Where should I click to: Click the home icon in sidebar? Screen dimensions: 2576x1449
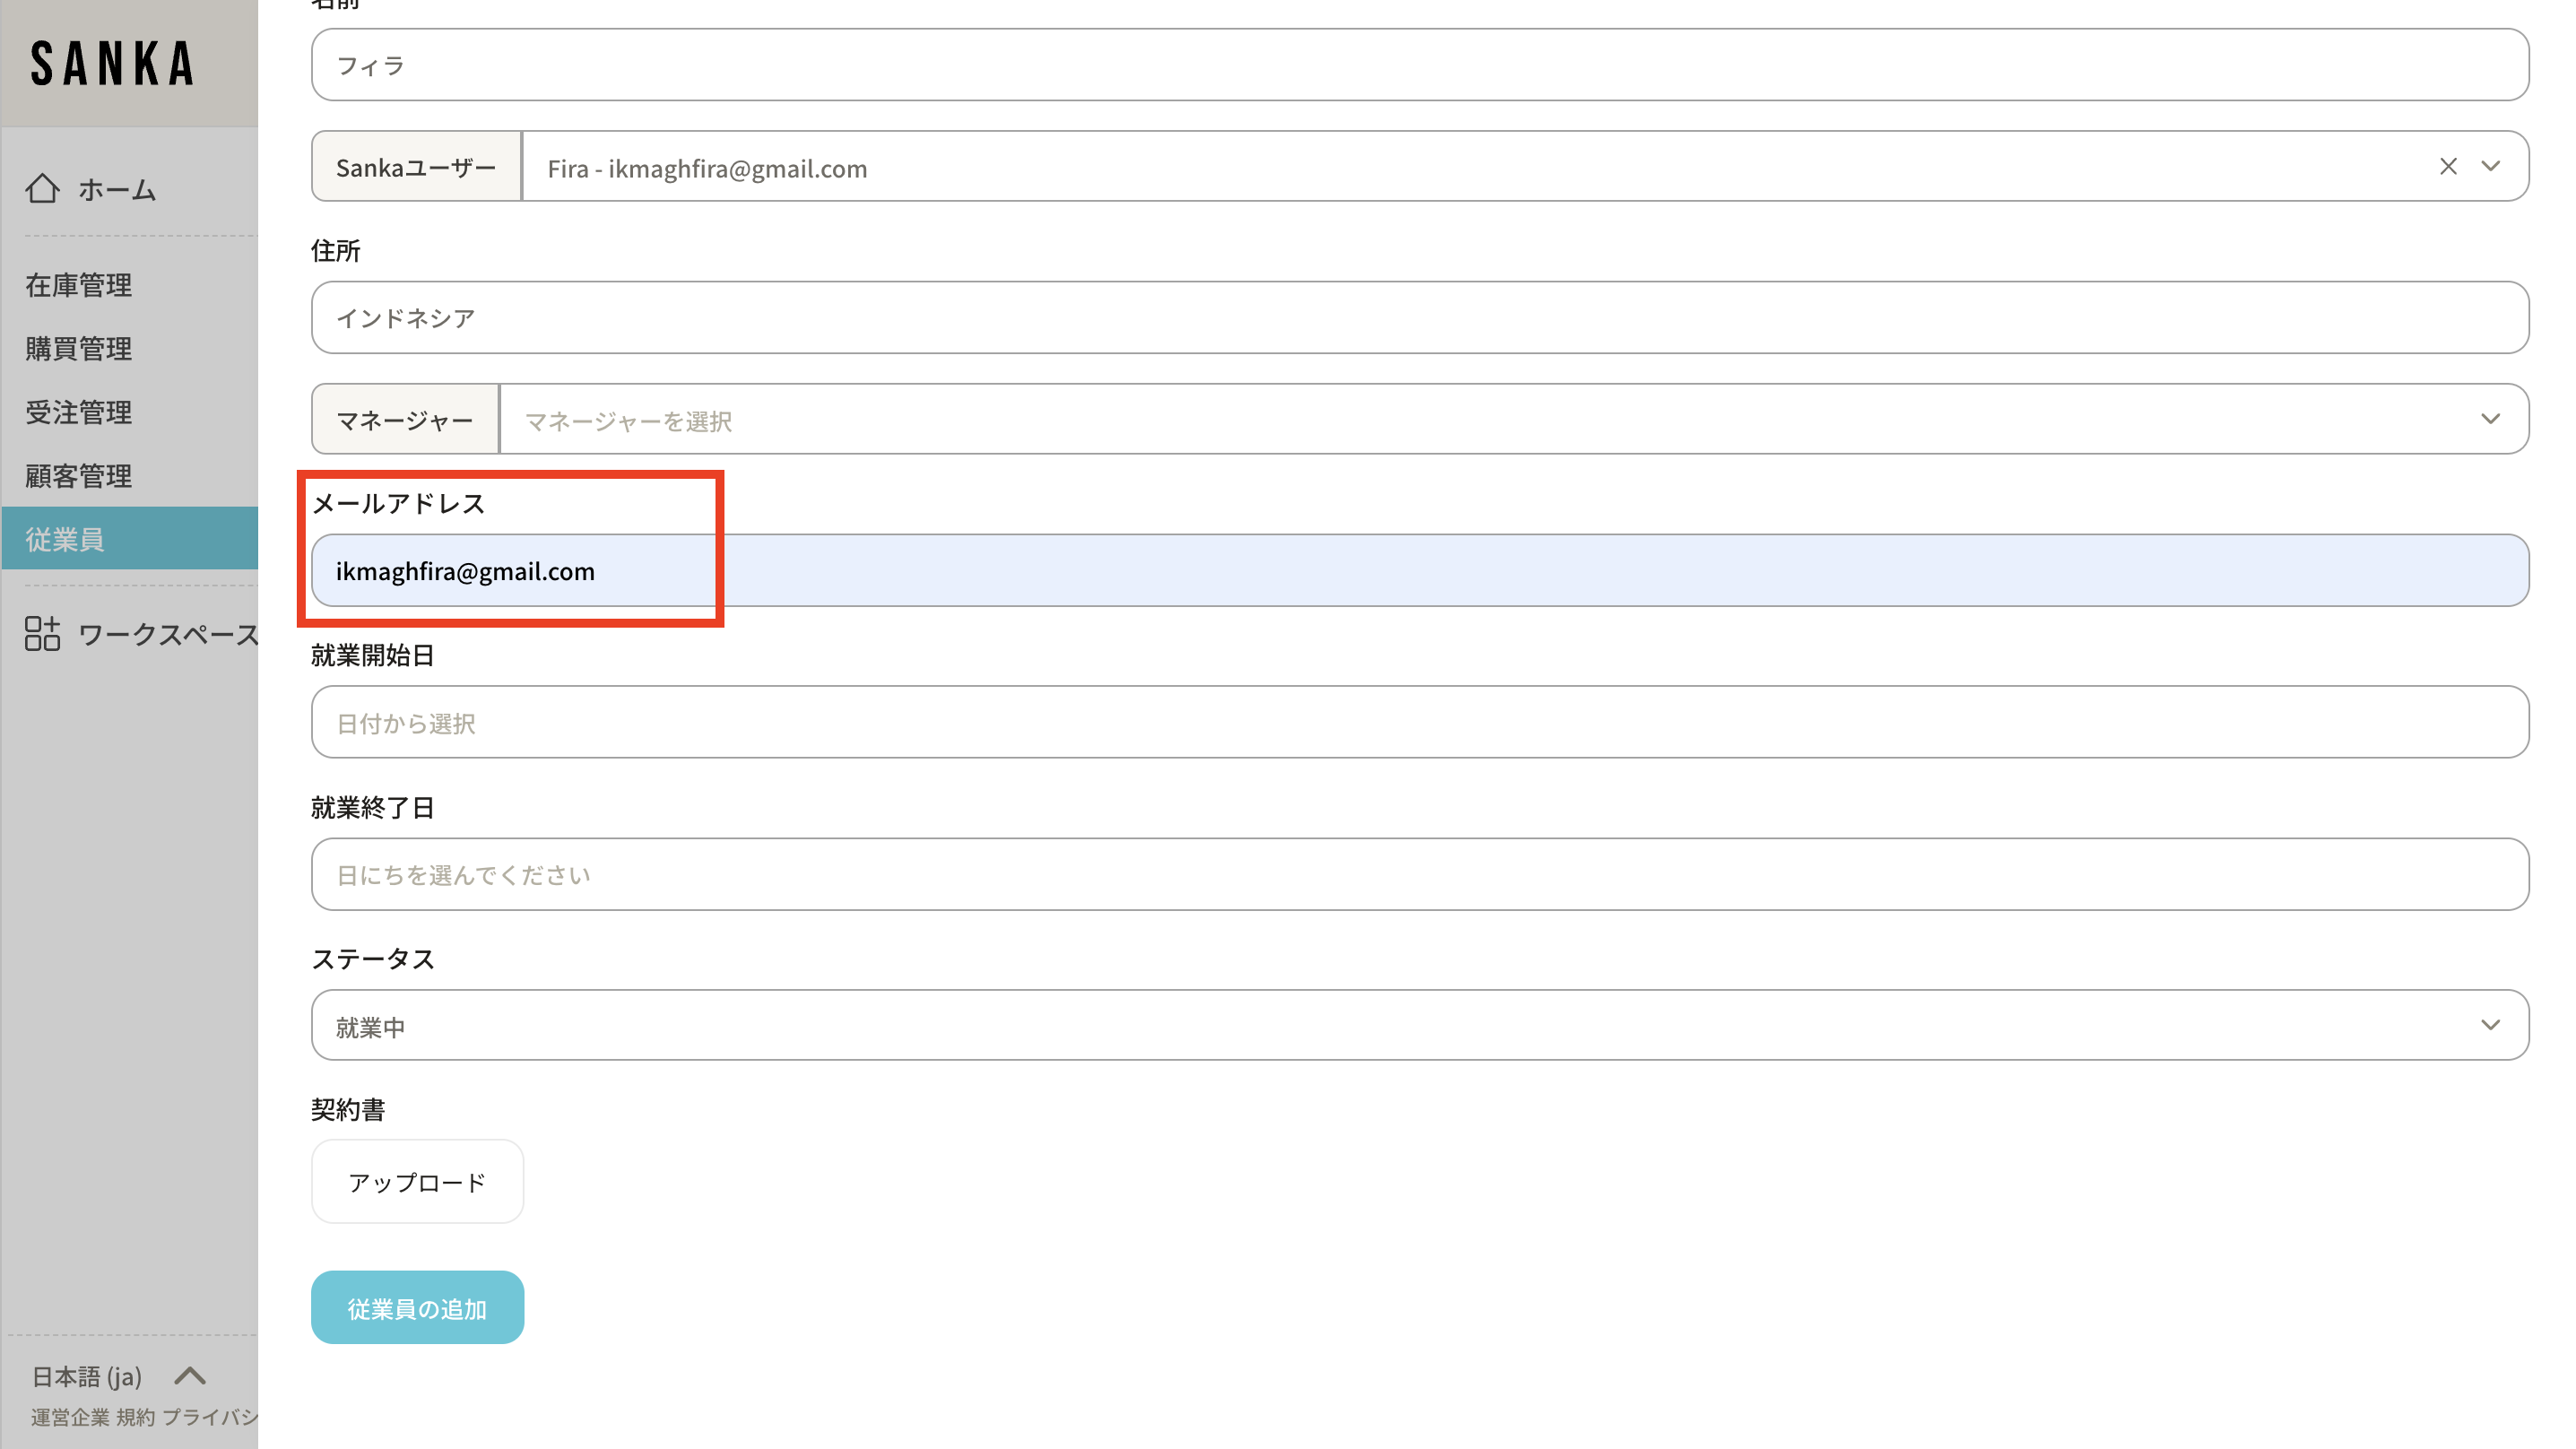coord(42,189)
